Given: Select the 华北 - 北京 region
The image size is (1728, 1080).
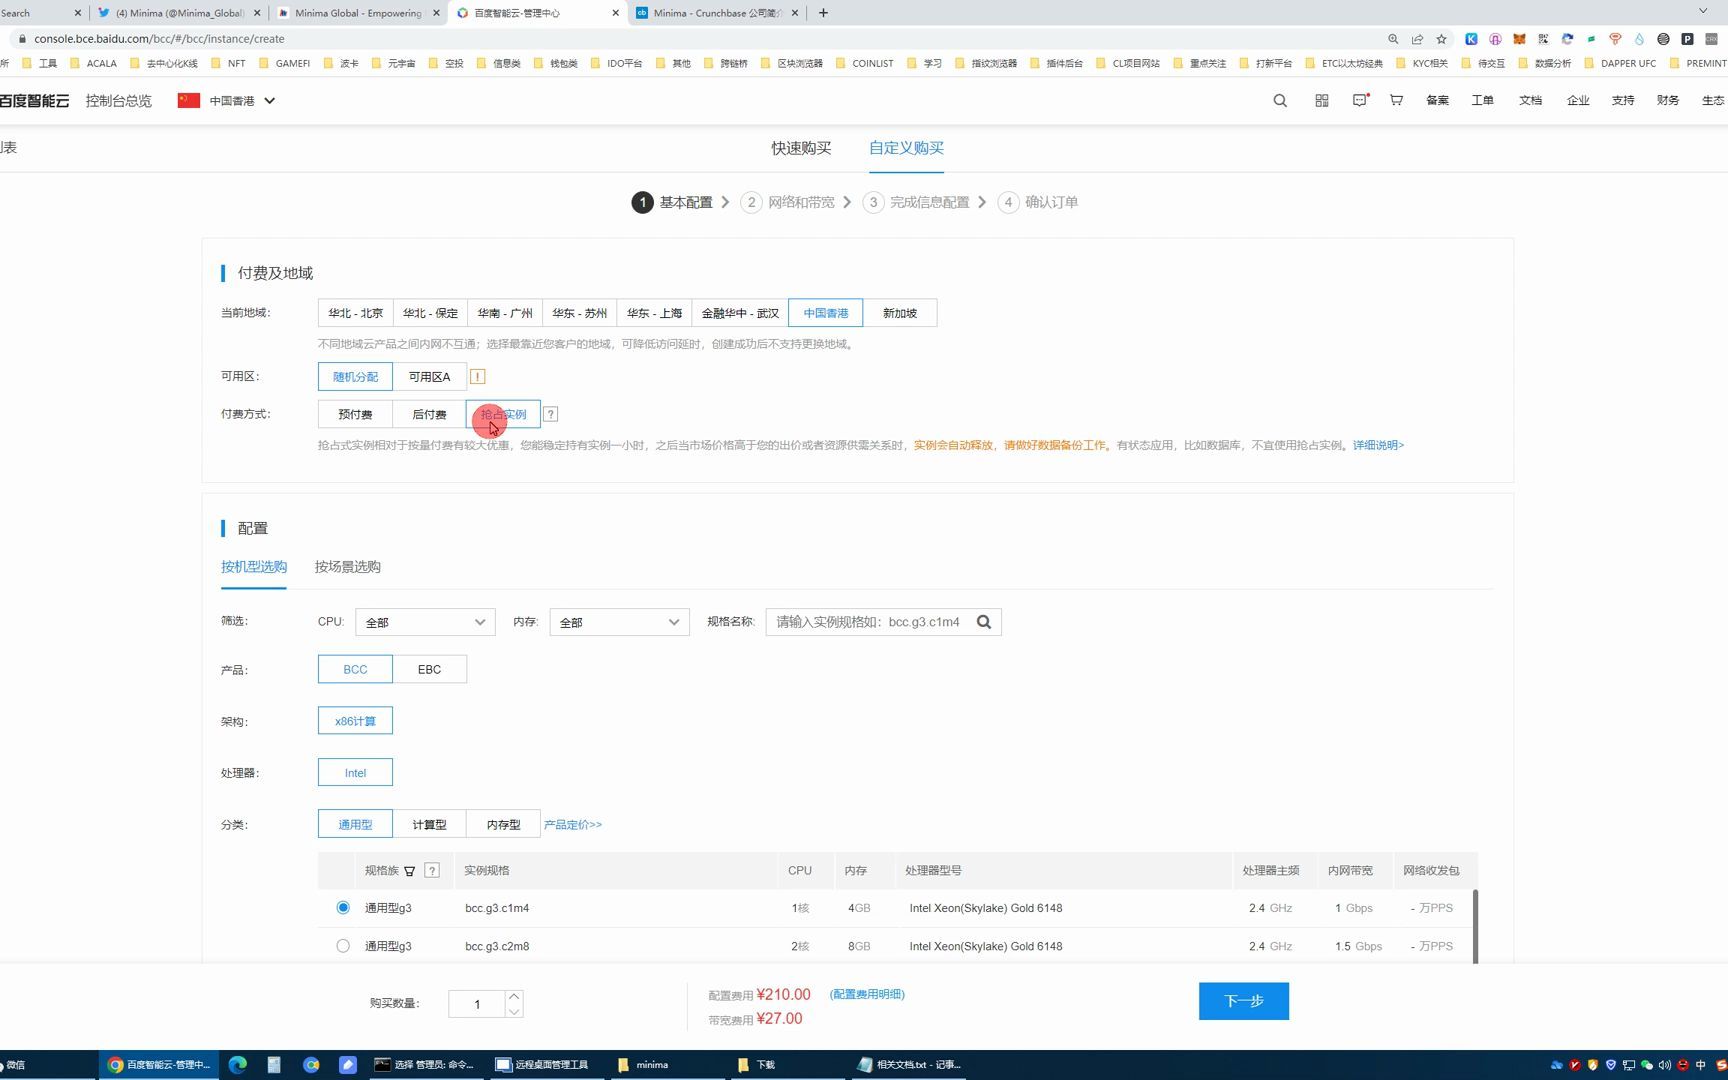Looking at the screenshot, I should (355, 313).
